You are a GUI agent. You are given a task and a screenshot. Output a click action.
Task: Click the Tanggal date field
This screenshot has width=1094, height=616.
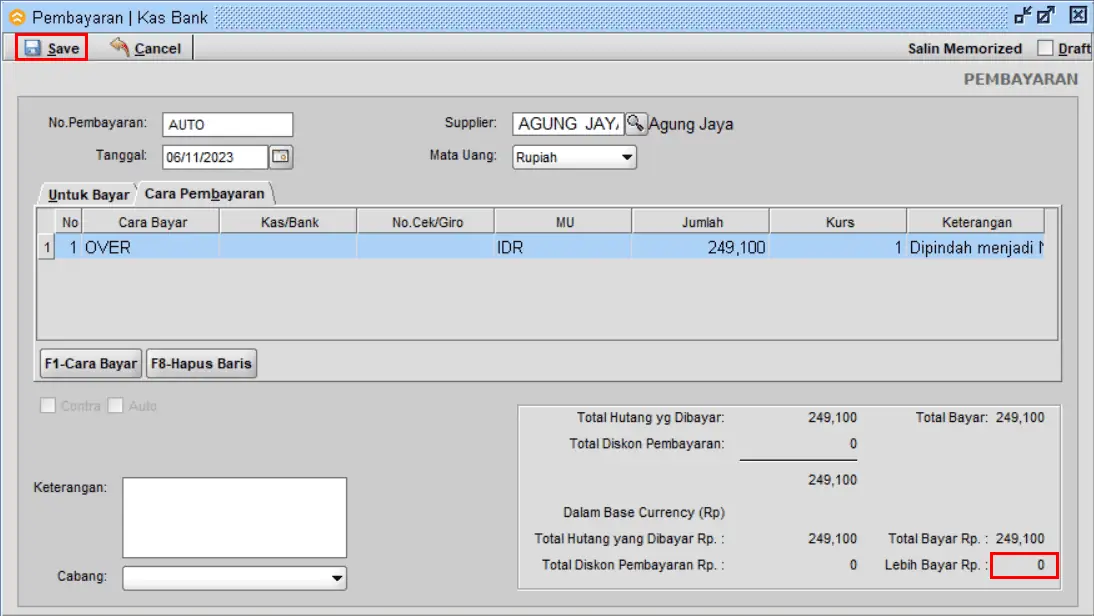click(215, 157)
